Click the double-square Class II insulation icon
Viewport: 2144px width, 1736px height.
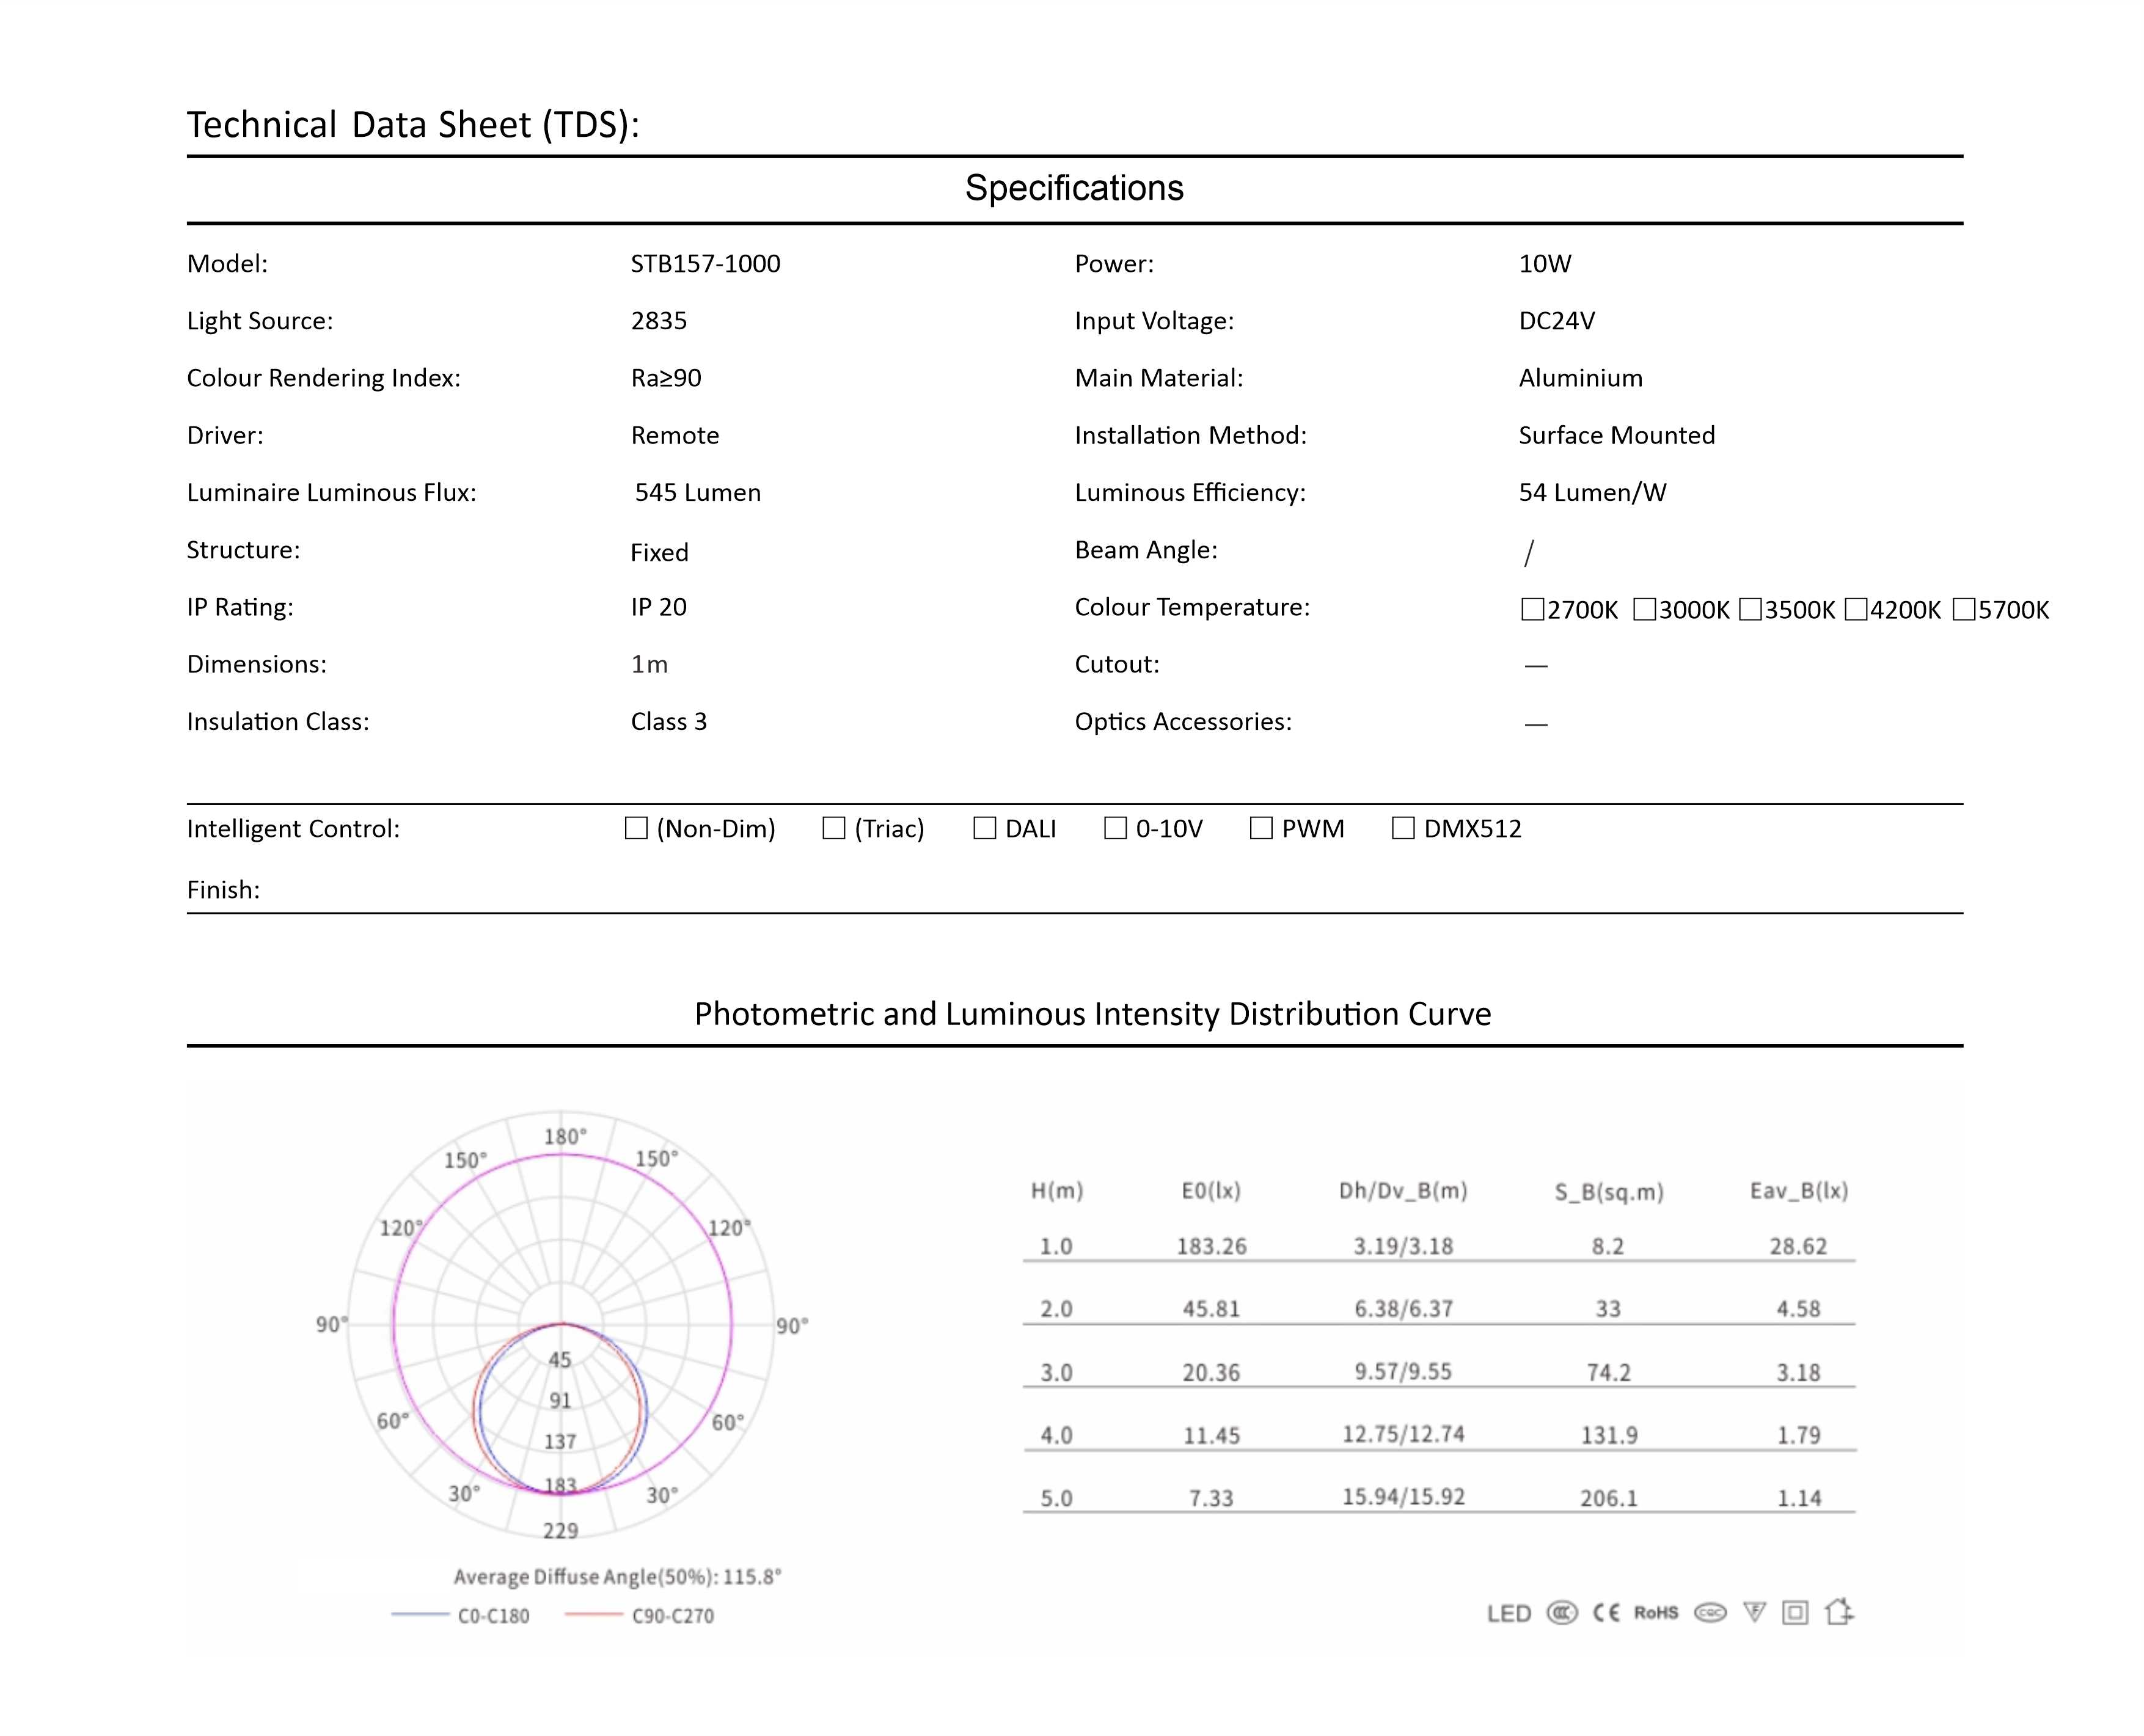tap(1795, 1613)
